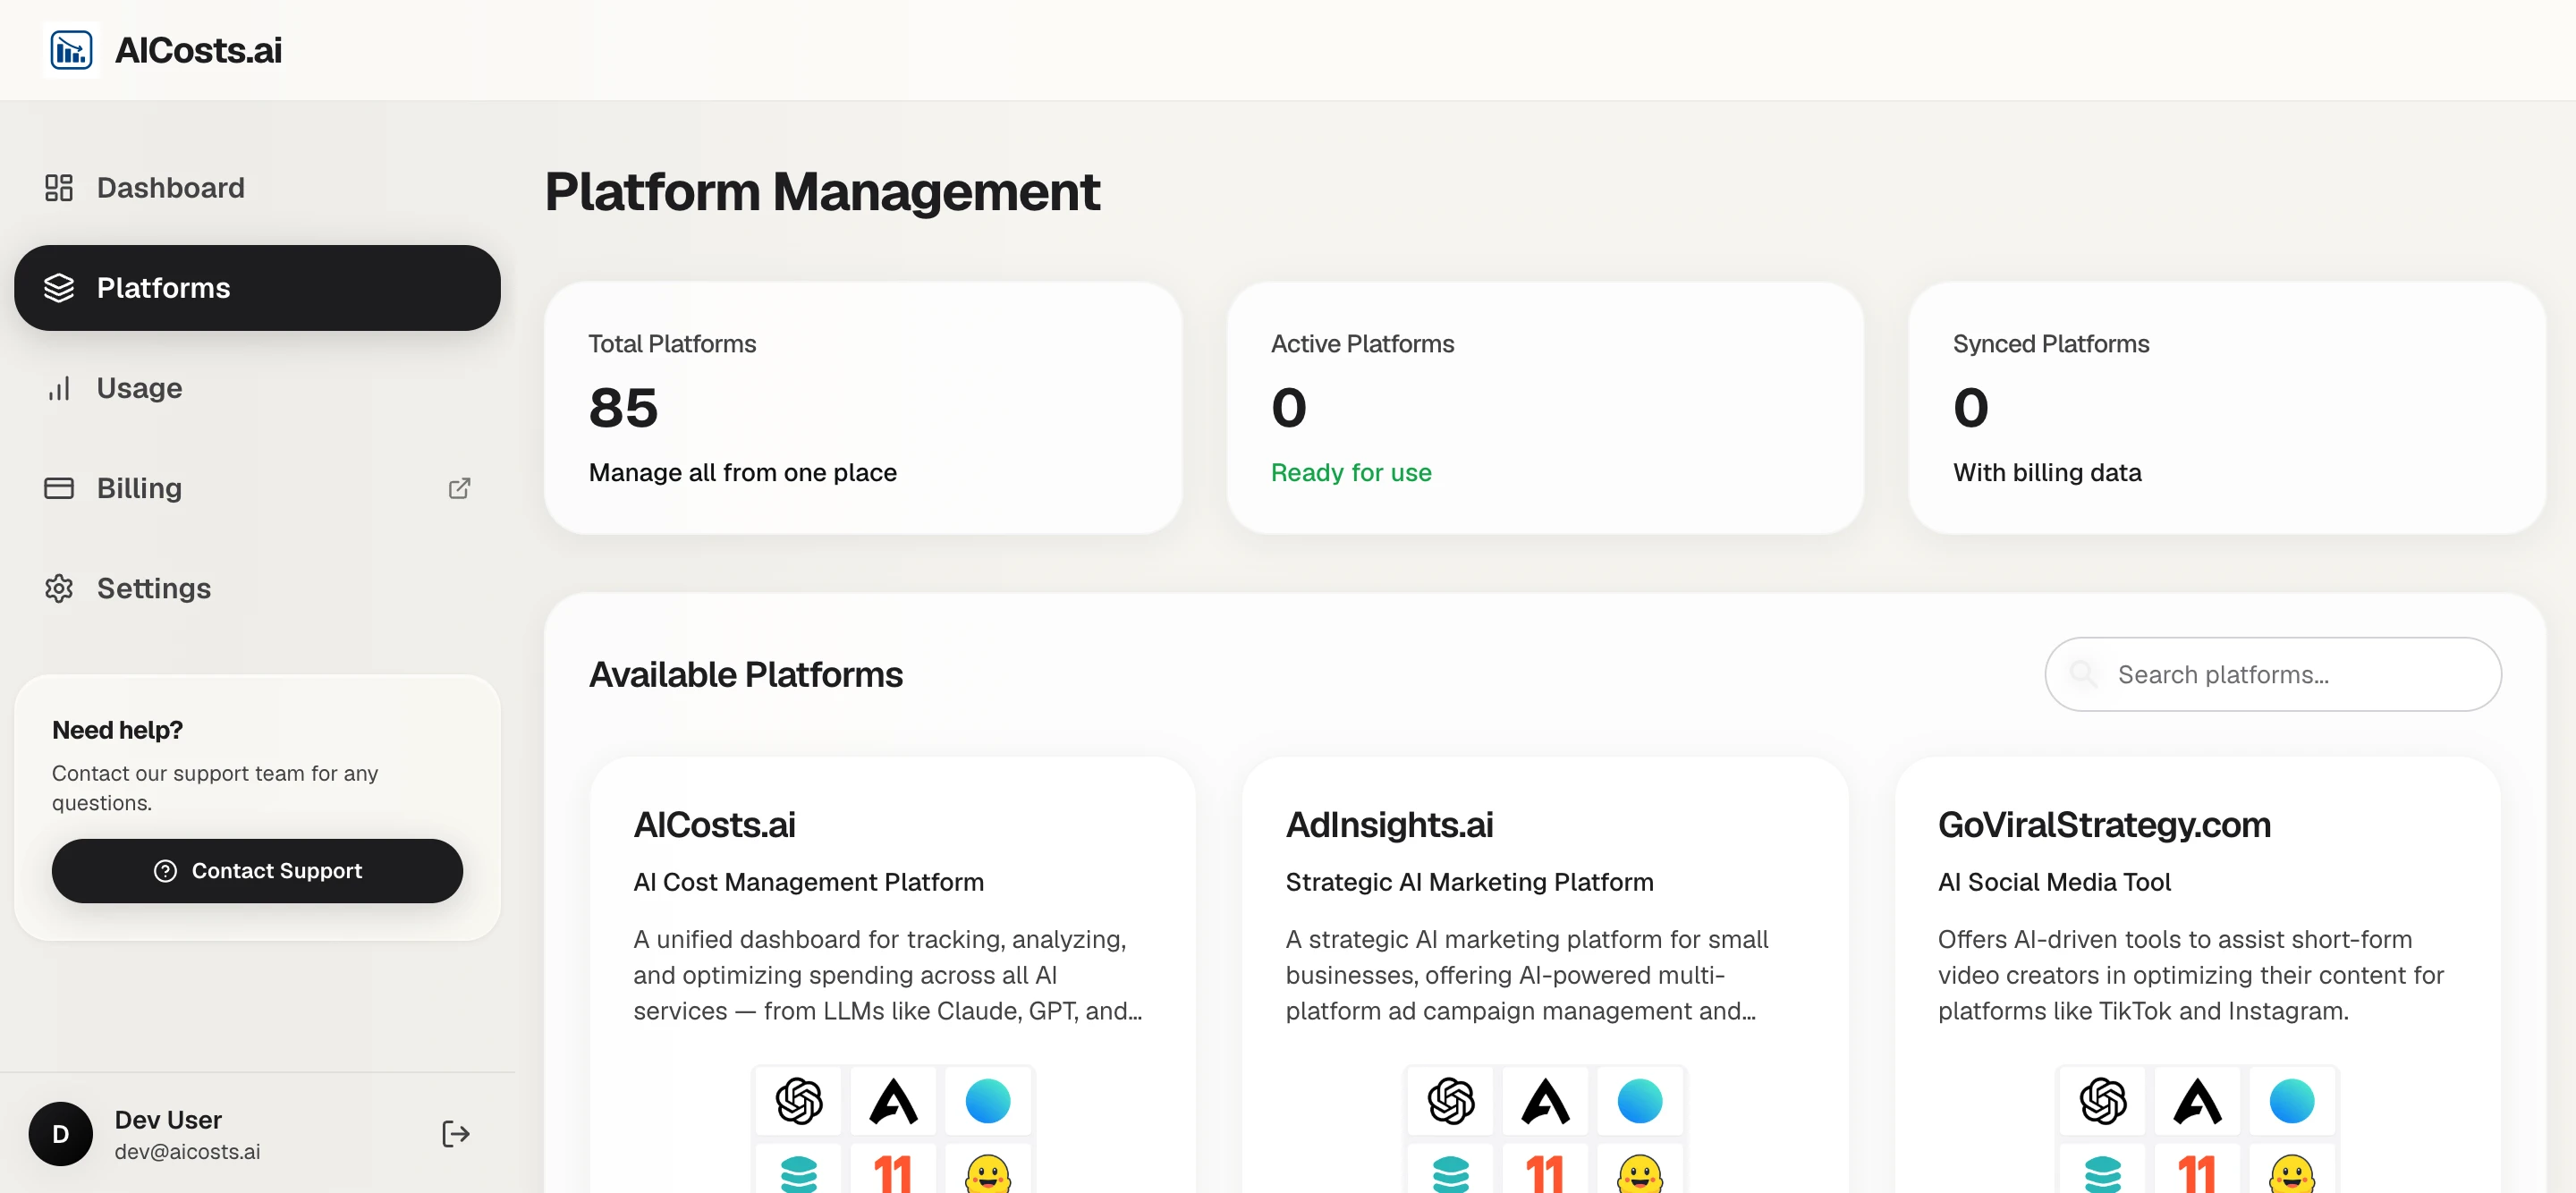Click the dev@aicosts.ai email text
The image size is (2576, 1193).
(187, 1151)
